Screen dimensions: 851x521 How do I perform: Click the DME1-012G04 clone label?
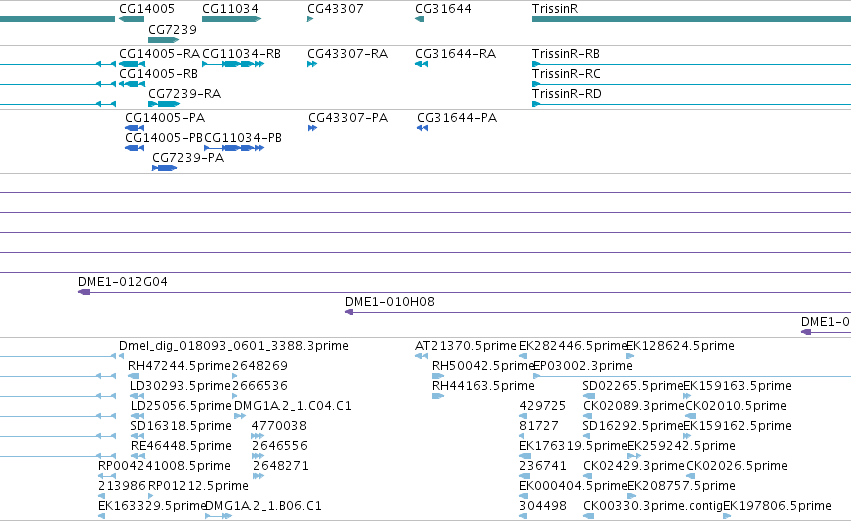pos(123,282)
